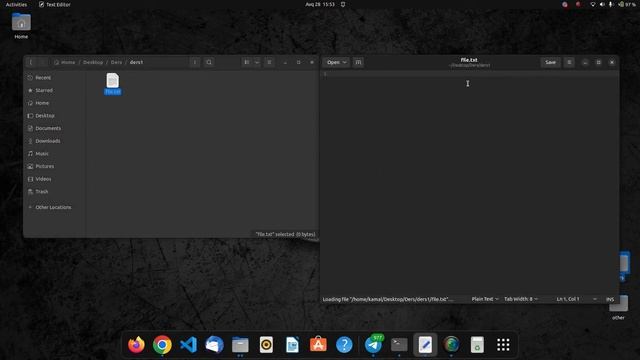Launch Thunderbird mail from the dock

(x=214, y=345)
